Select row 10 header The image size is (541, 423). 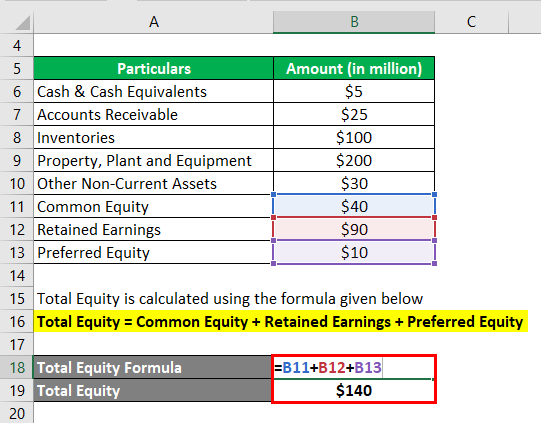pos(17,184)
